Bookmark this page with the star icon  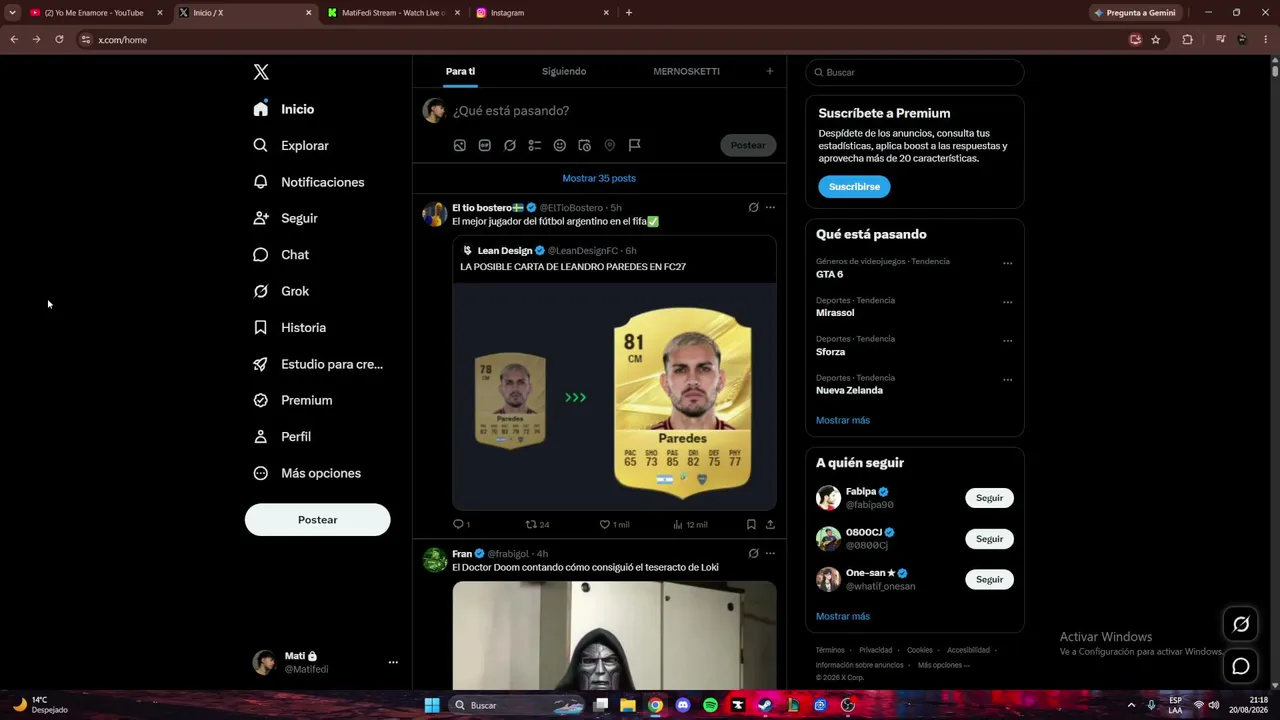(x=1156, y=40)
